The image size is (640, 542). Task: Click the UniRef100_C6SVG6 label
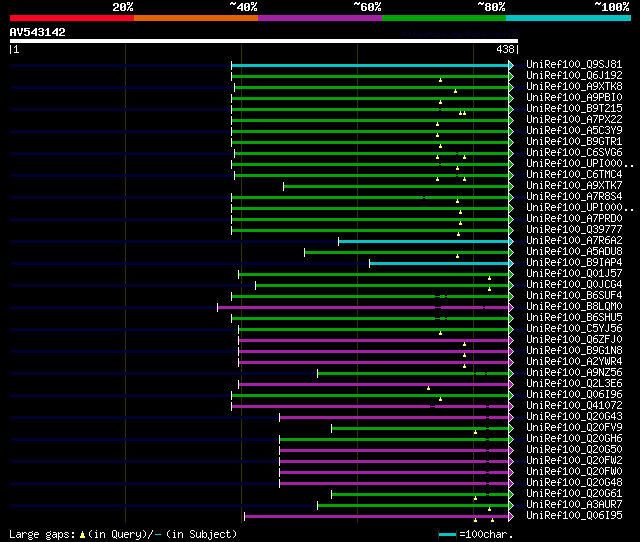coord(574,153)
